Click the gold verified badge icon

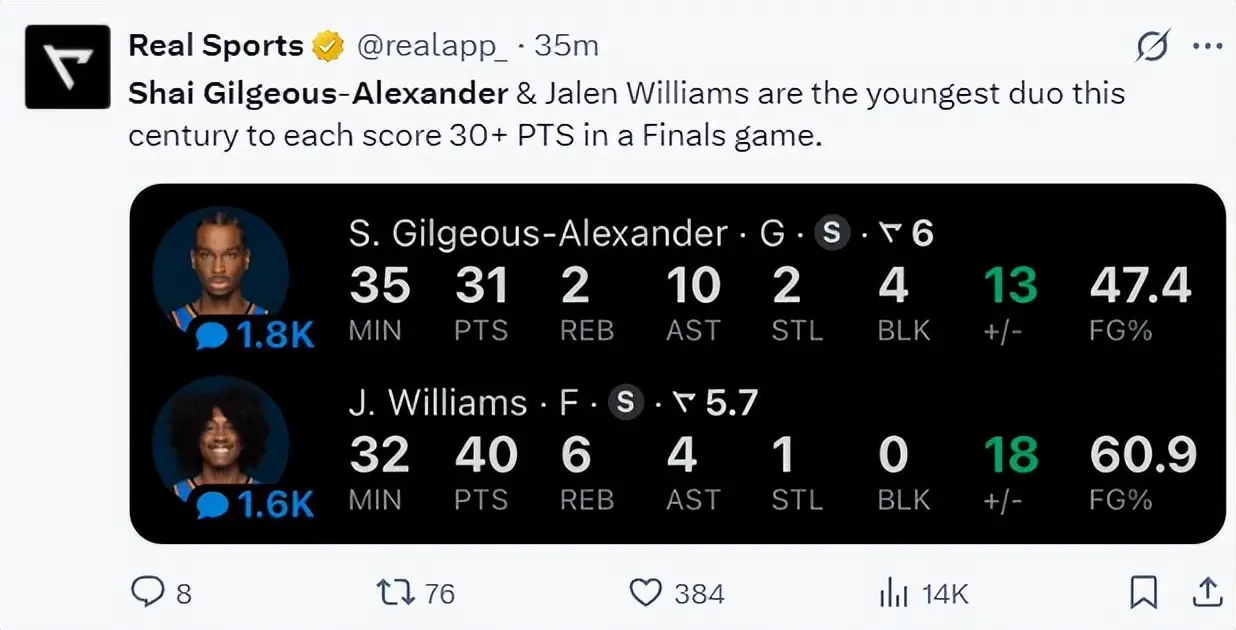pos(327,46)
